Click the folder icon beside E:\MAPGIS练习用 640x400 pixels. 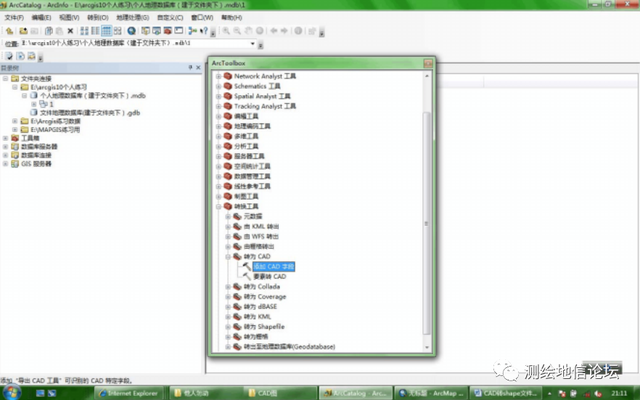[24, 130]
